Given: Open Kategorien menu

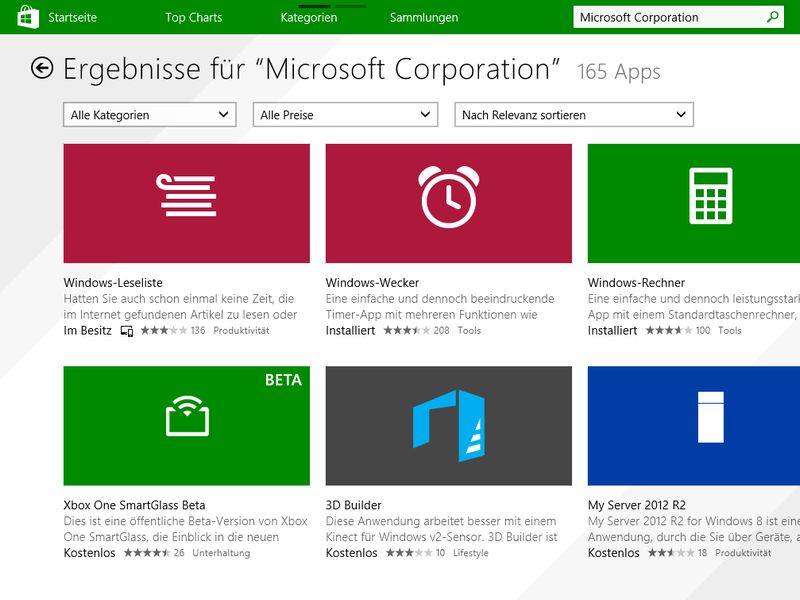Looking at the screenshot, I should 309,17.
